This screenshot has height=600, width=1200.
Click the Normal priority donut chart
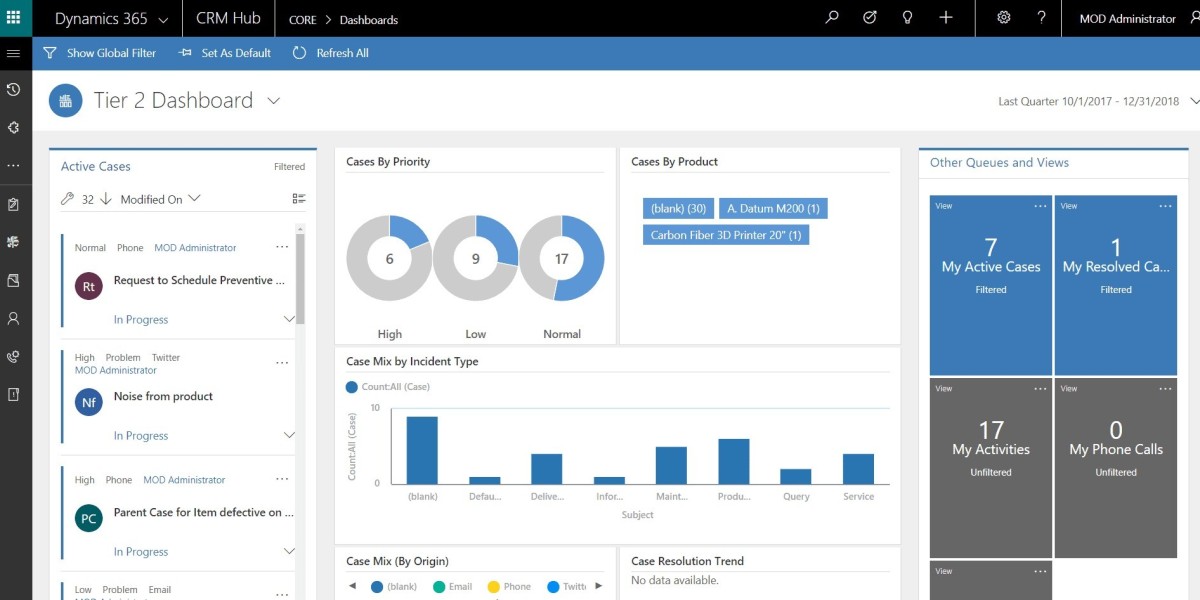click(561, 259)
